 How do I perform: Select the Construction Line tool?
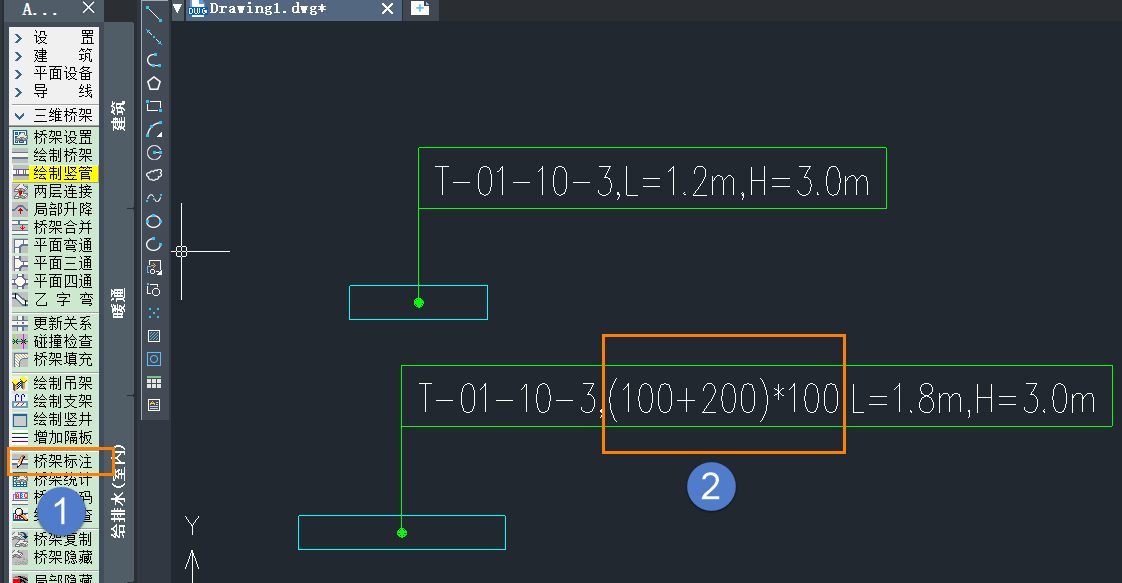154,37
